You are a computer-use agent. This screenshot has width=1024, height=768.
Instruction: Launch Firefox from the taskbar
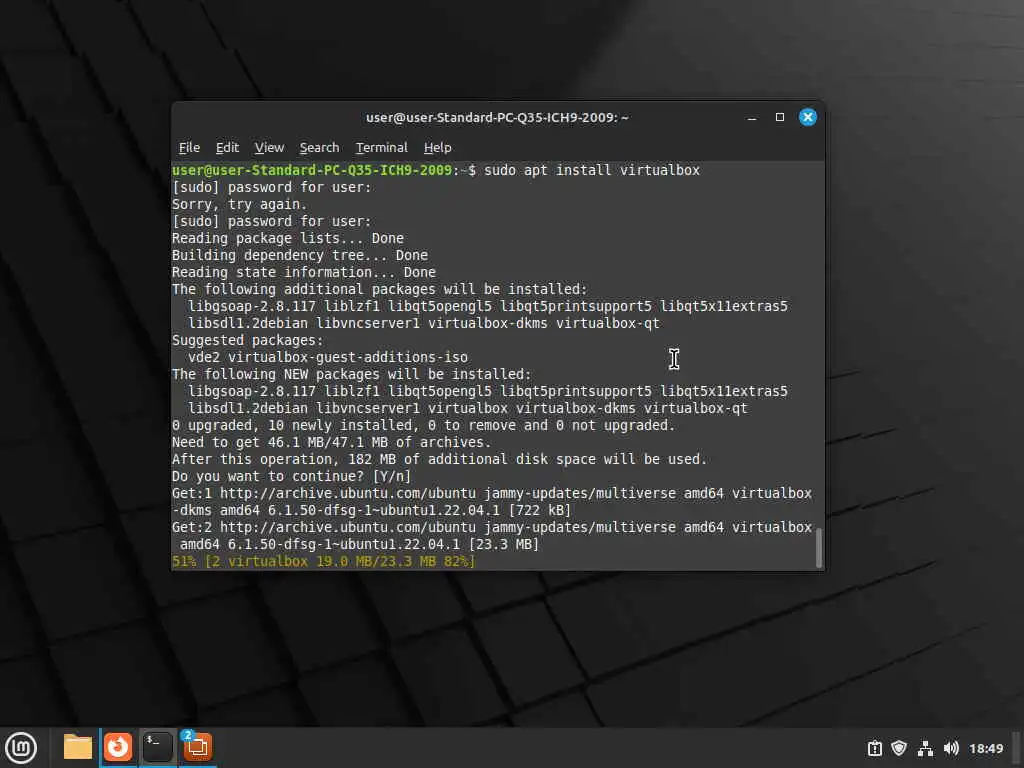tap(118, 747)
